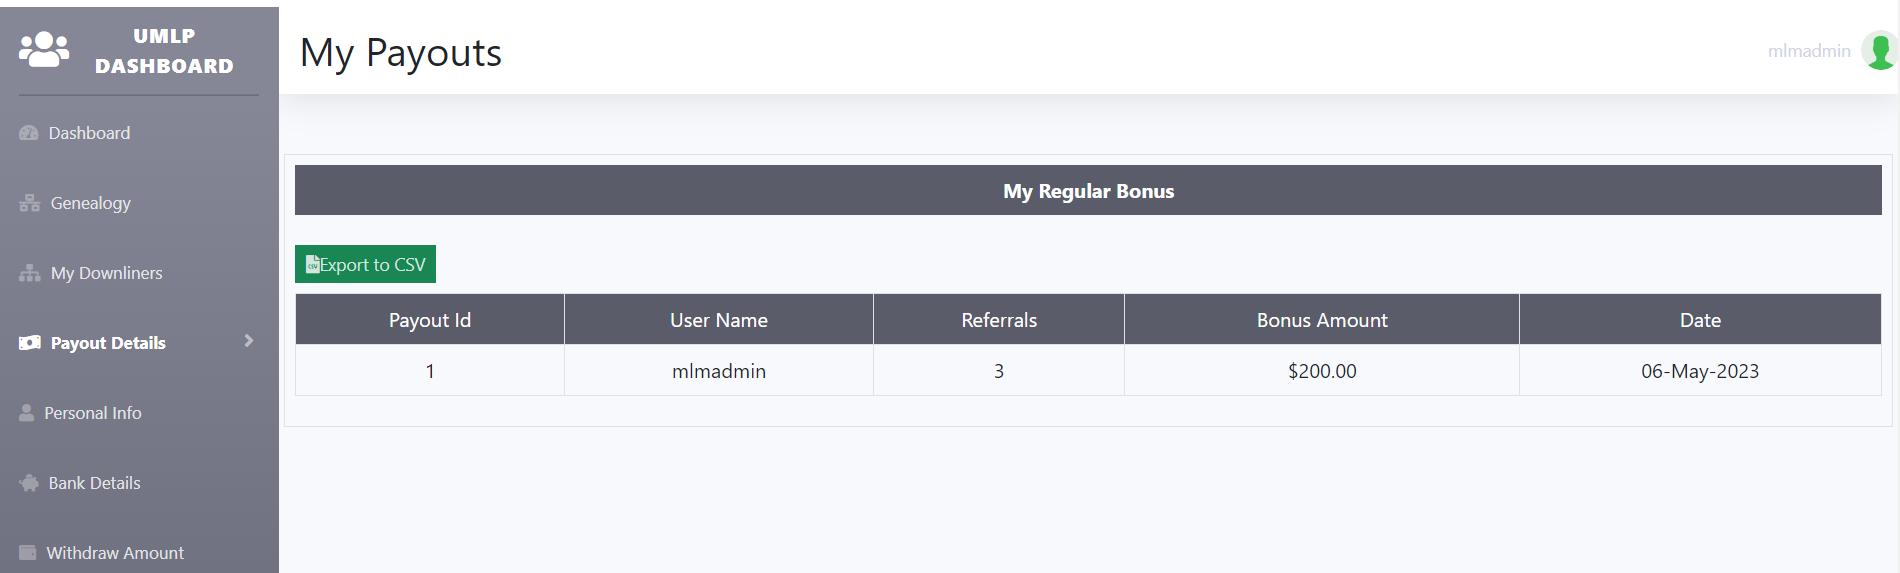Click the $200.00 bonus amount cell
The height and width of the screenshot is (573, 1900).
(1321, 371)
